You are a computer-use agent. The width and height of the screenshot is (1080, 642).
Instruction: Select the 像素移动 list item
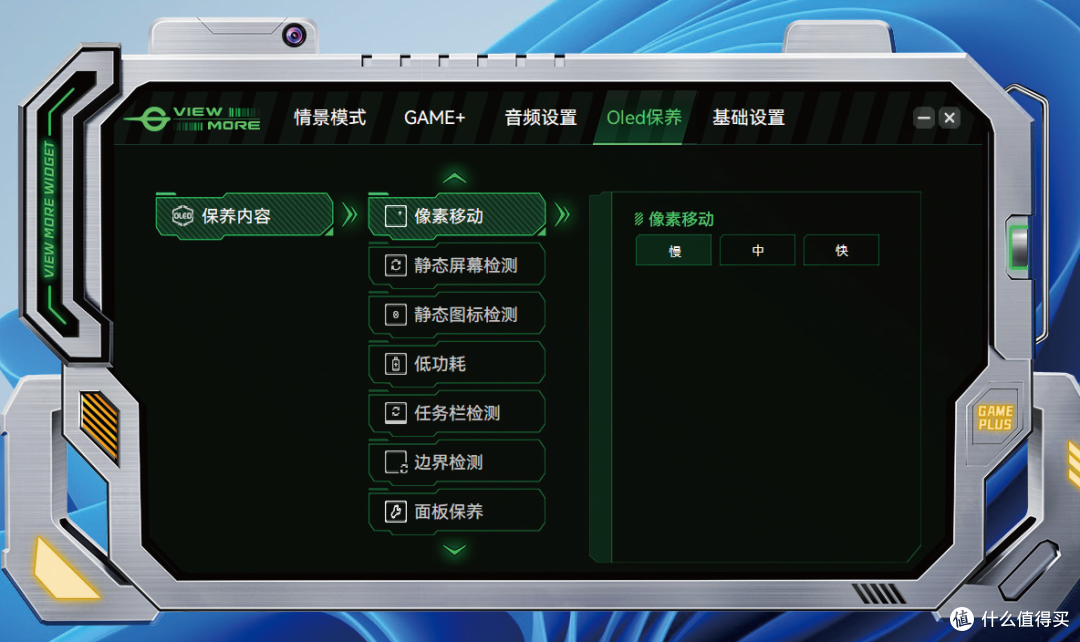click(x=457, y=216)
